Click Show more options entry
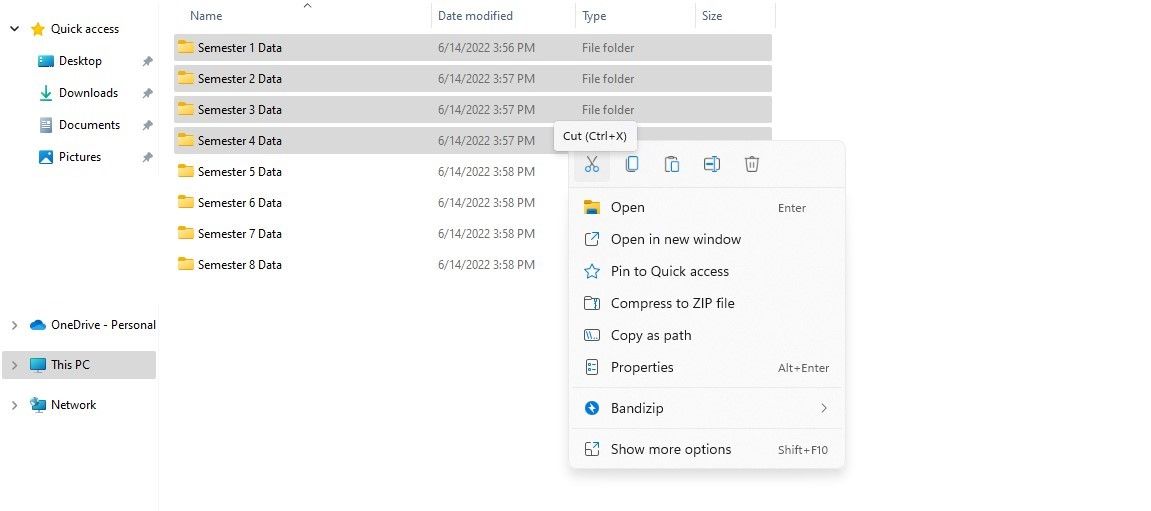Screen dimensions: 1151x511 tap(670, 449)
